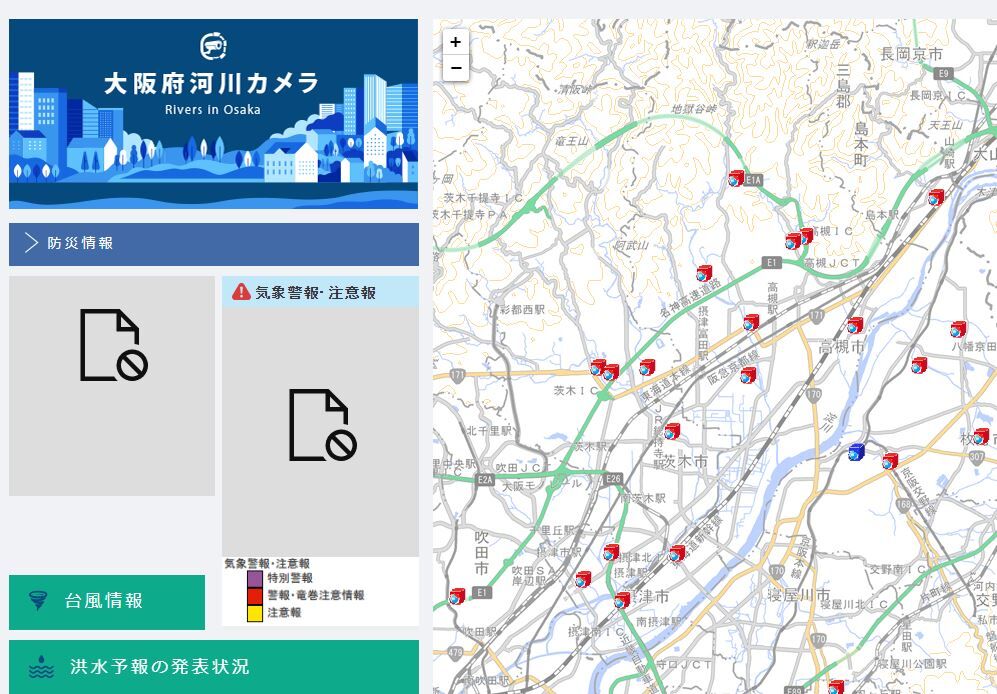The image size is (997, 694).
Task: Click broken image placeholder under 防災情報
Action: point(112,385)
